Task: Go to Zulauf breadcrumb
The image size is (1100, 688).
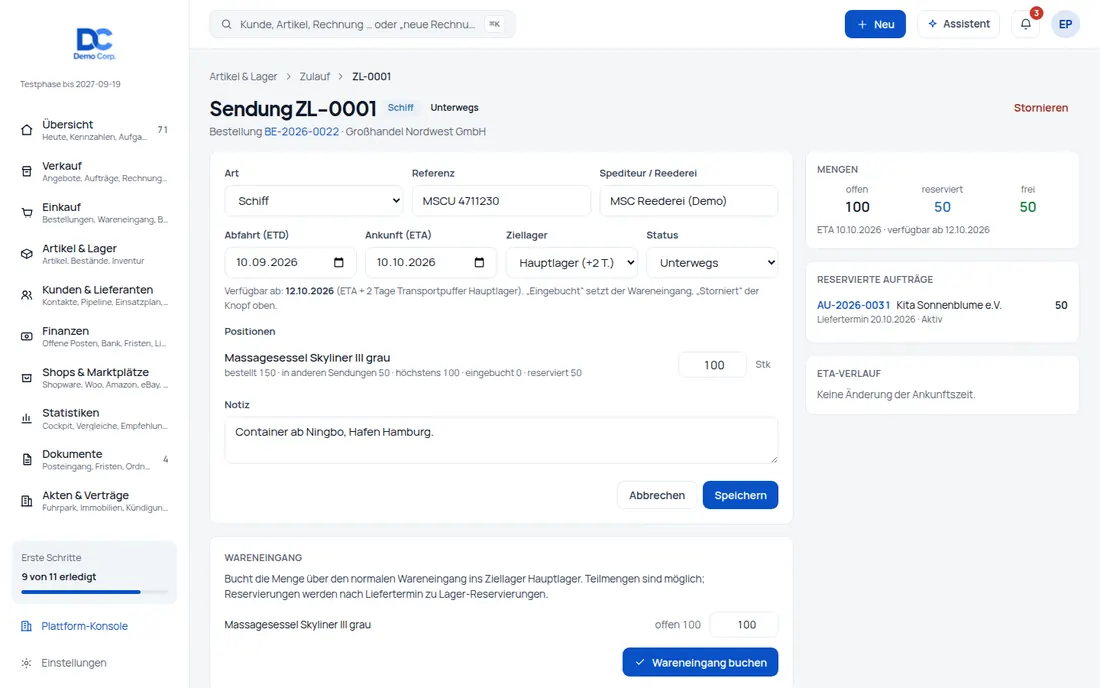Action: pos(314,76)
